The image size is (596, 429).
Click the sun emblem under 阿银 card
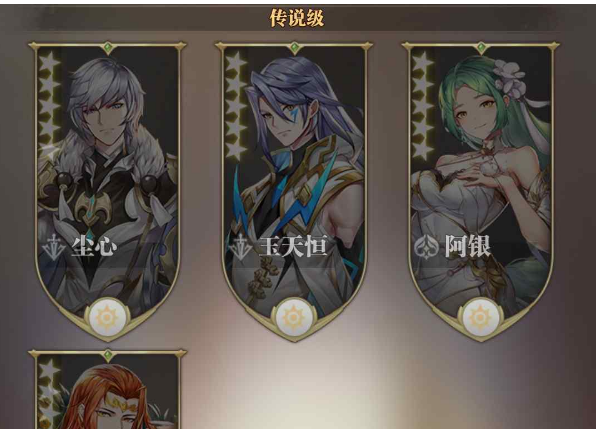[480, 317]
